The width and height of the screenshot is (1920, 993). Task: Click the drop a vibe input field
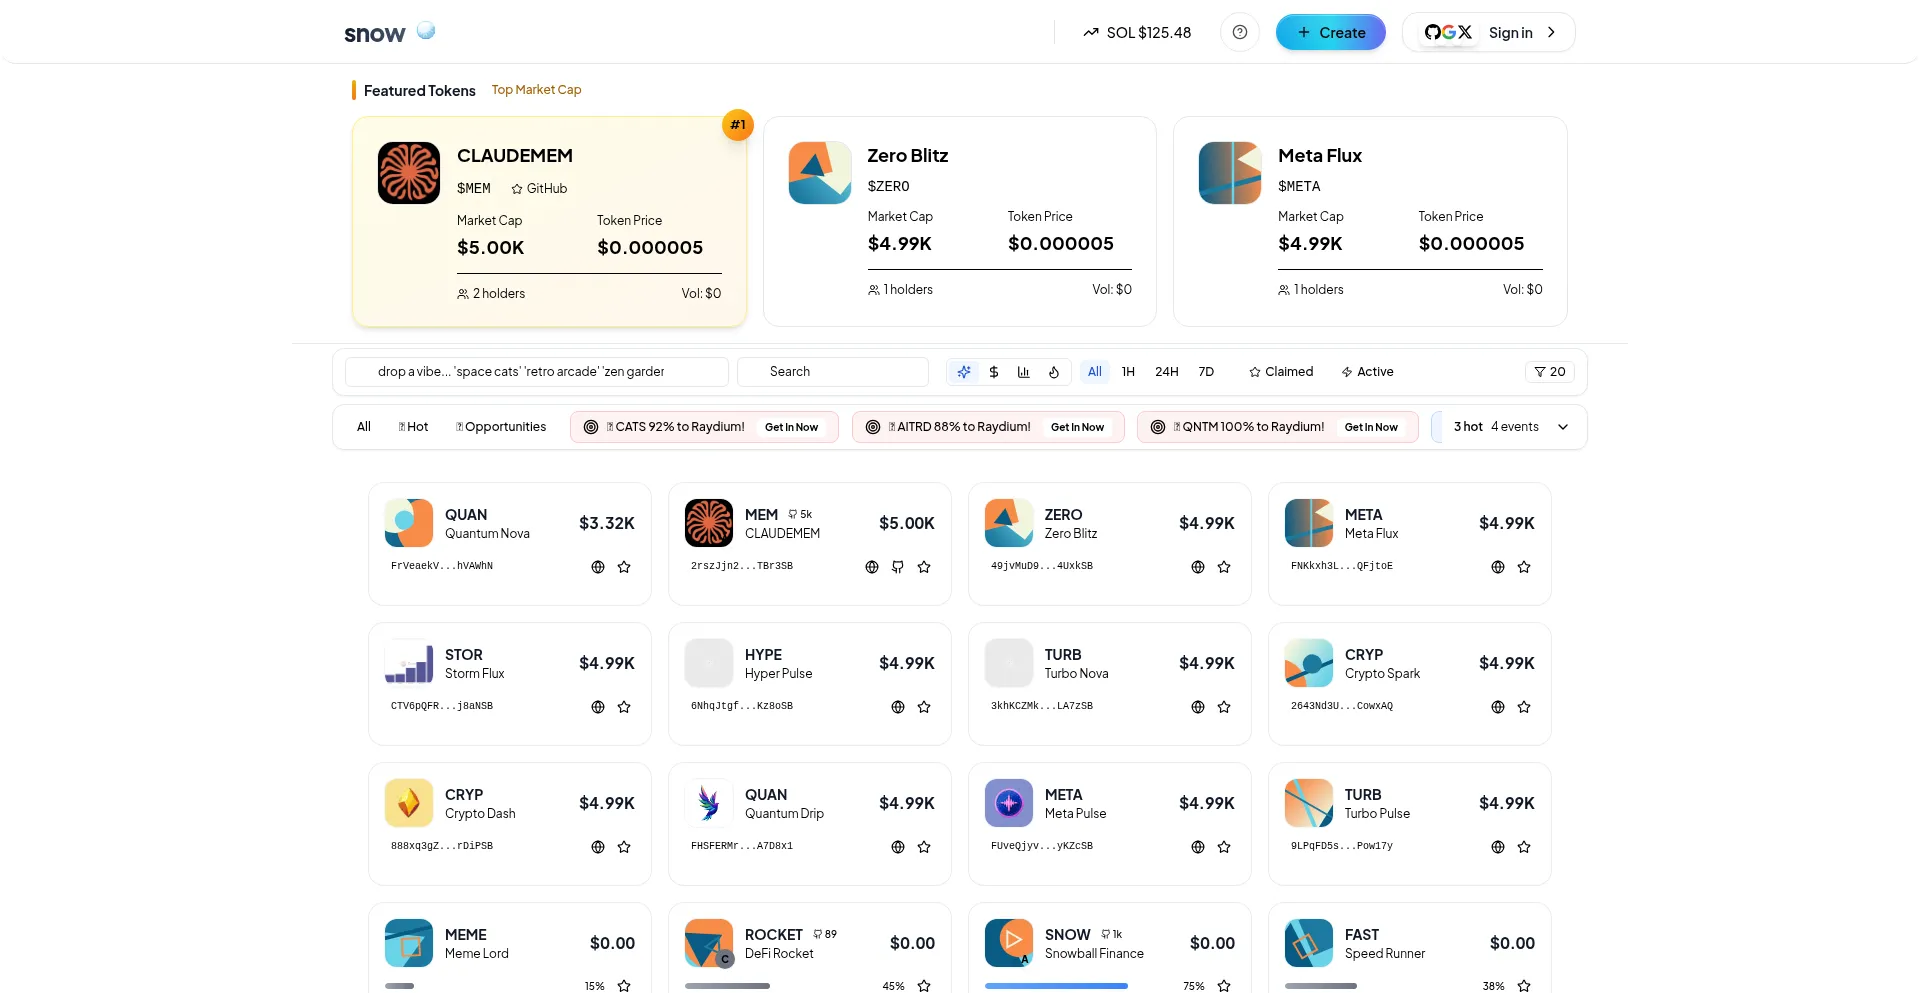(536, 372)
